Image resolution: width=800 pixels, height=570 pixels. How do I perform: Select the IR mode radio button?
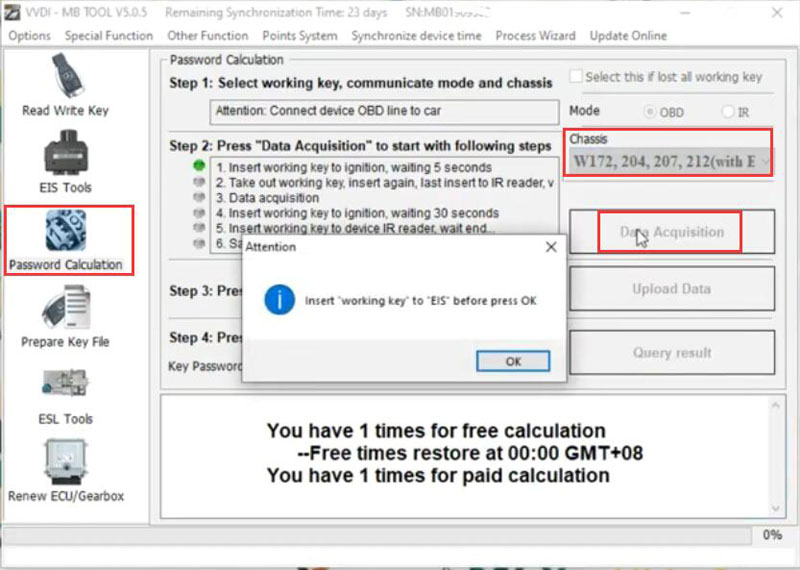click(728, 112)
